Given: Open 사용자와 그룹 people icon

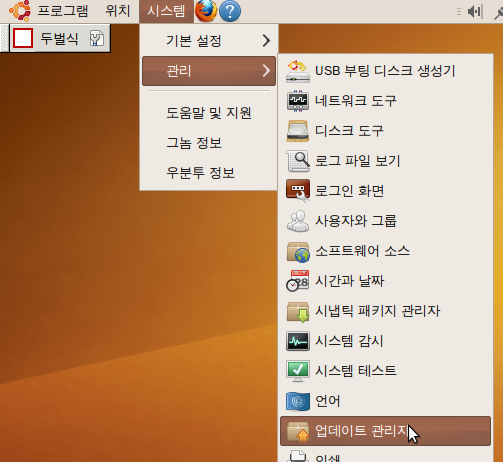Looking at the screenshot, I should [x=298, y=221].
